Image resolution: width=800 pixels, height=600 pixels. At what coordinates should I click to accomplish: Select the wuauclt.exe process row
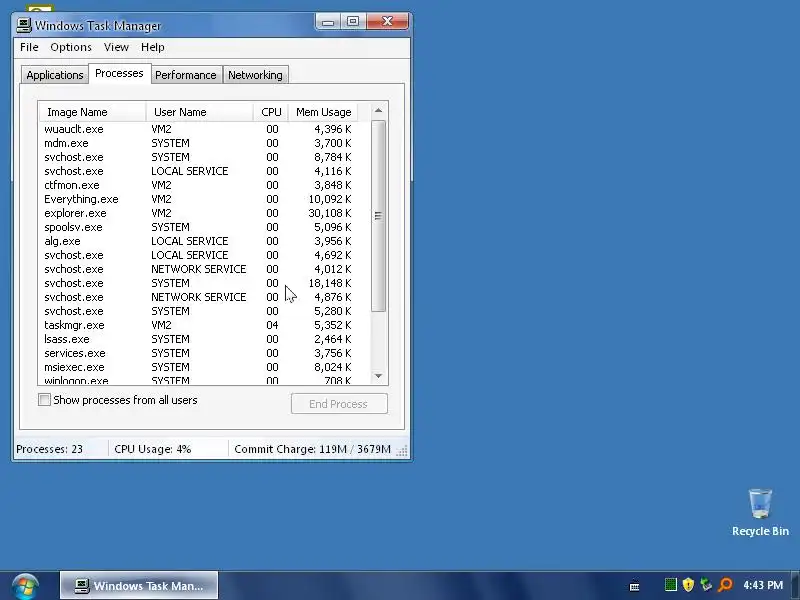coord(204,129)
